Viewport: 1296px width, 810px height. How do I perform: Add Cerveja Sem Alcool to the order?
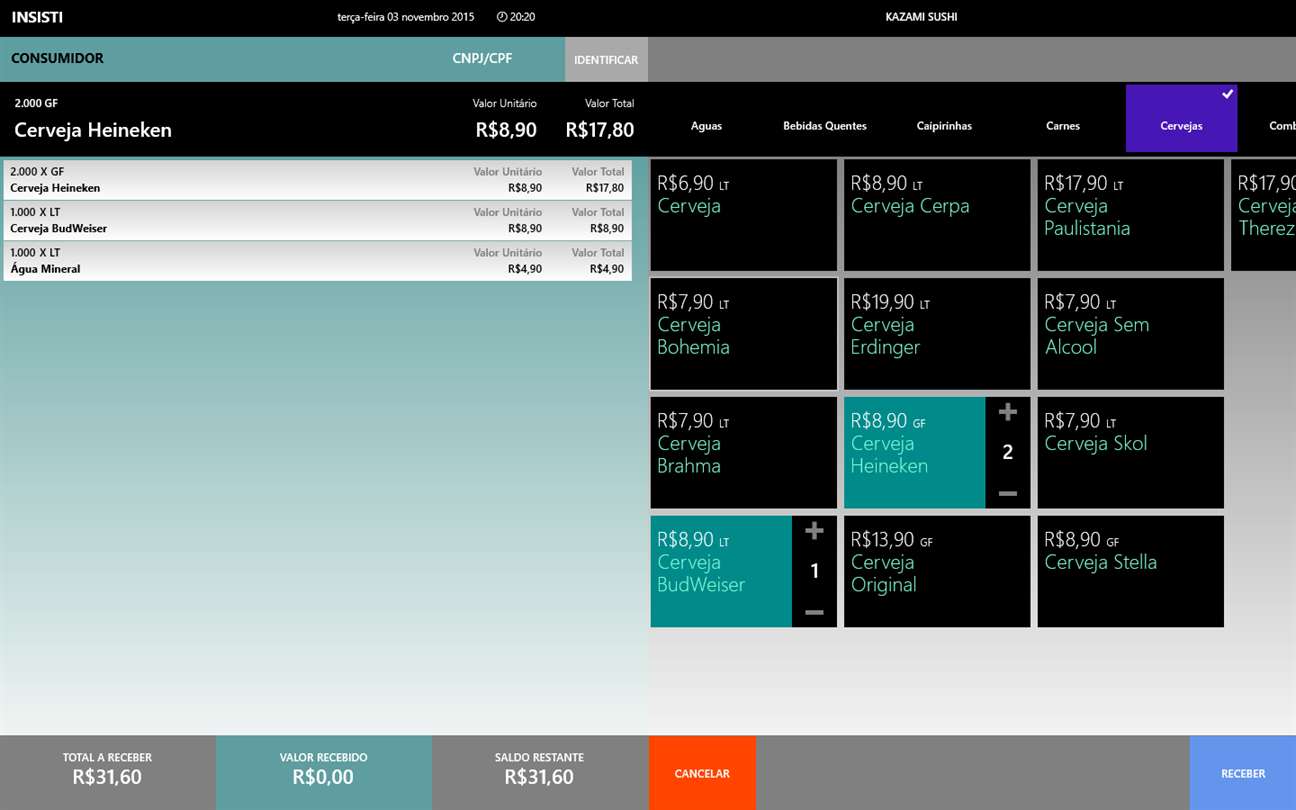(x=1130, y=334)
